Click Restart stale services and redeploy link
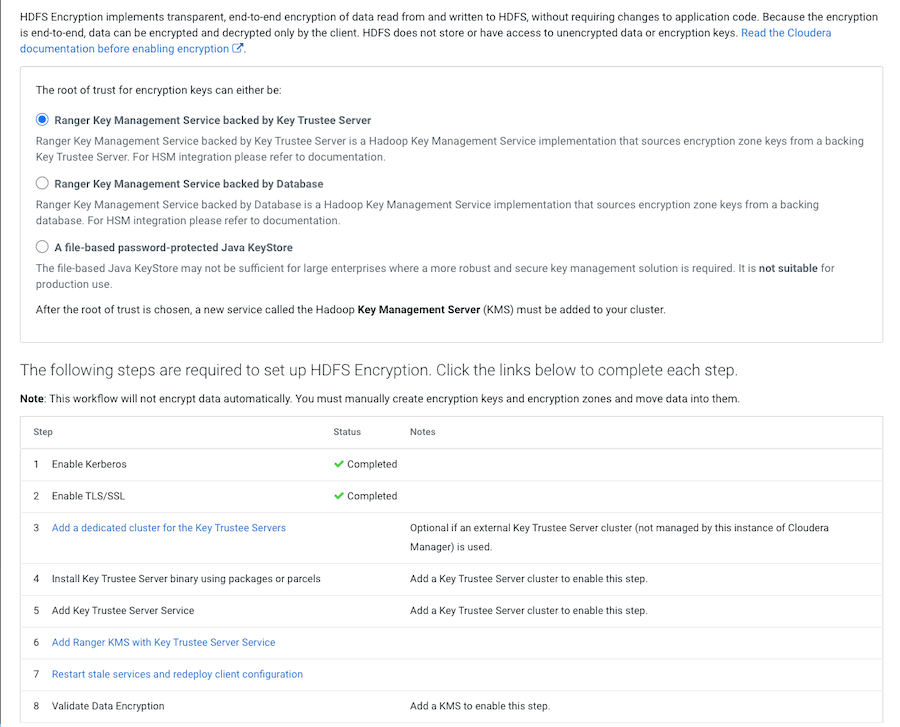Screen dimensions: 900x727 (177, 674)
